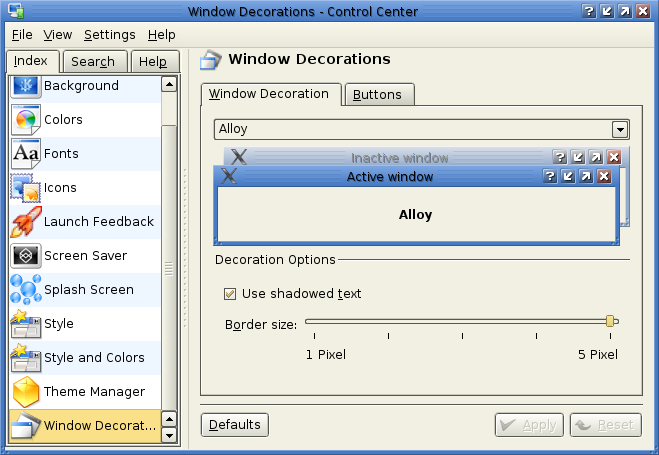
Task: Click the Window Decorations sidebar icon
Action: click(x=26, y=426)
